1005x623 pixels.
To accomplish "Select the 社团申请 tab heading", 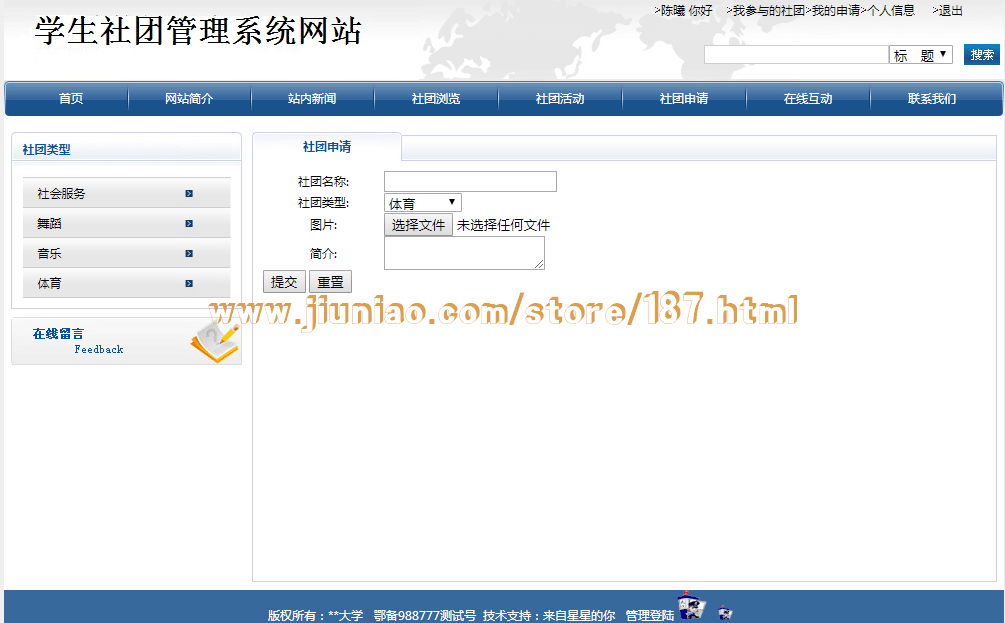I will click(327, 147).
